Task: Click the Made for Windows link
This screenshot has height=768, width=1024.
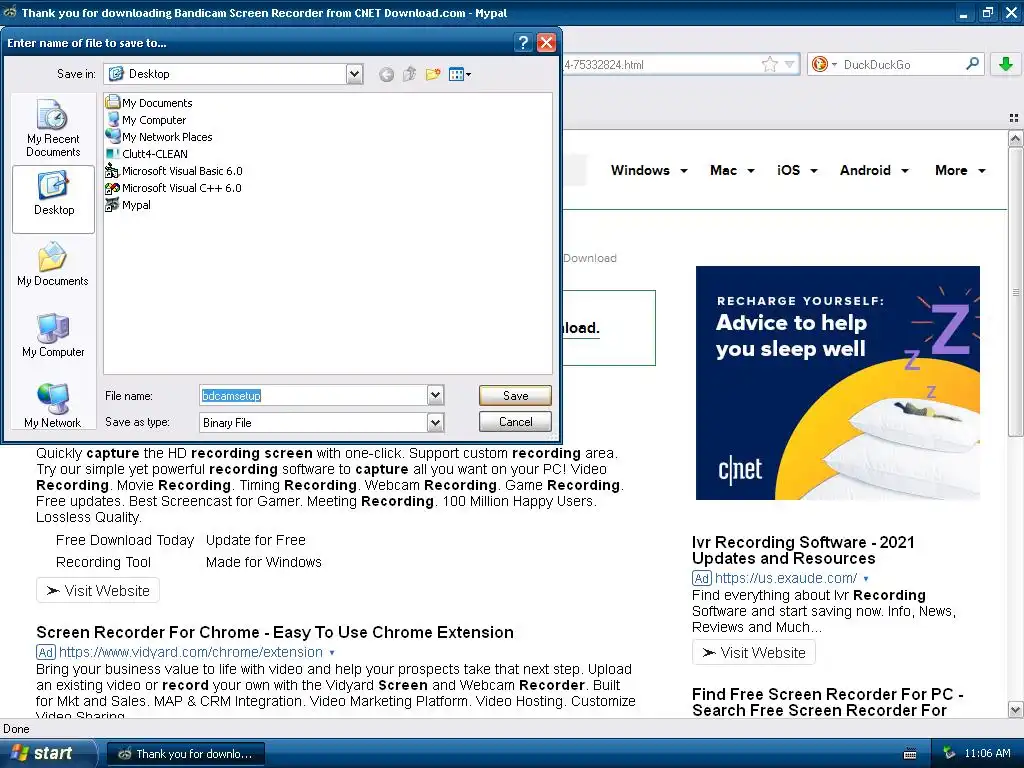Action: click(x=263, y=562)
